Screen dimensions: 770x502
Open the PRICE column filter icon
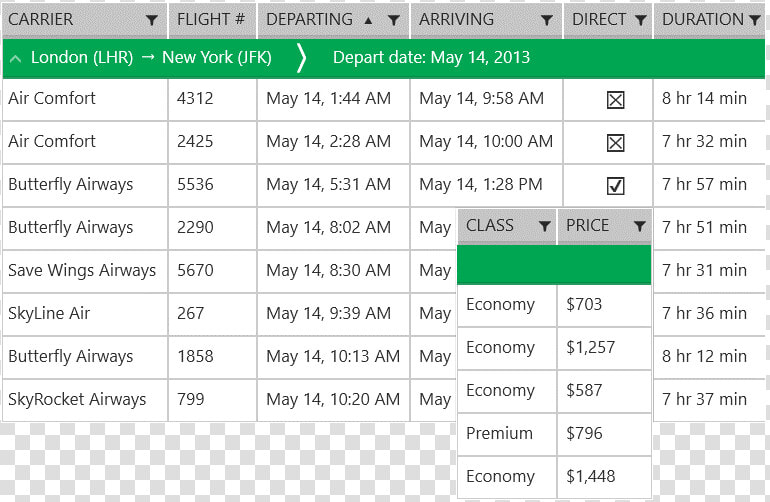(639, 226)
